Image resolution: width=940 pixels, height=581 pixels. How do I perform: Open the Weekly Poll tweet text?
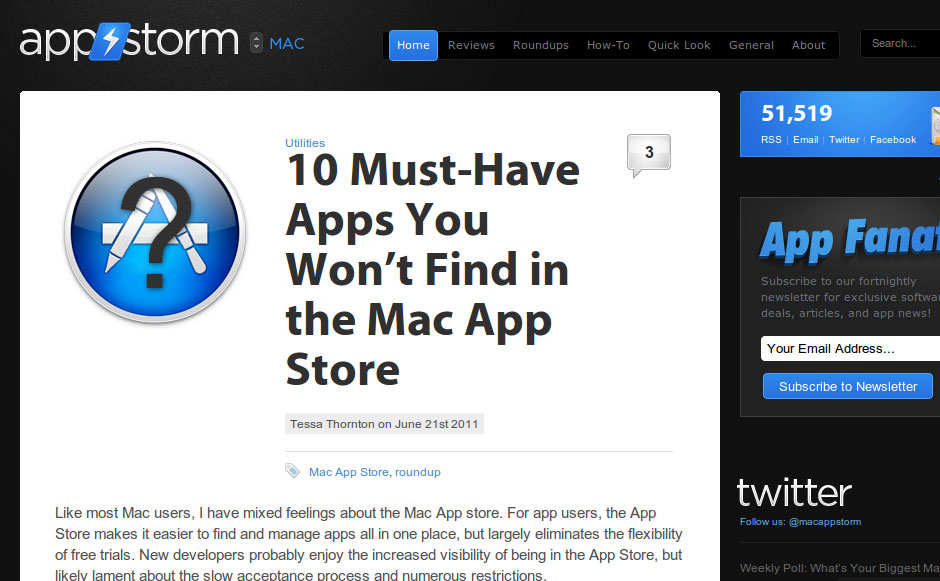839,568
